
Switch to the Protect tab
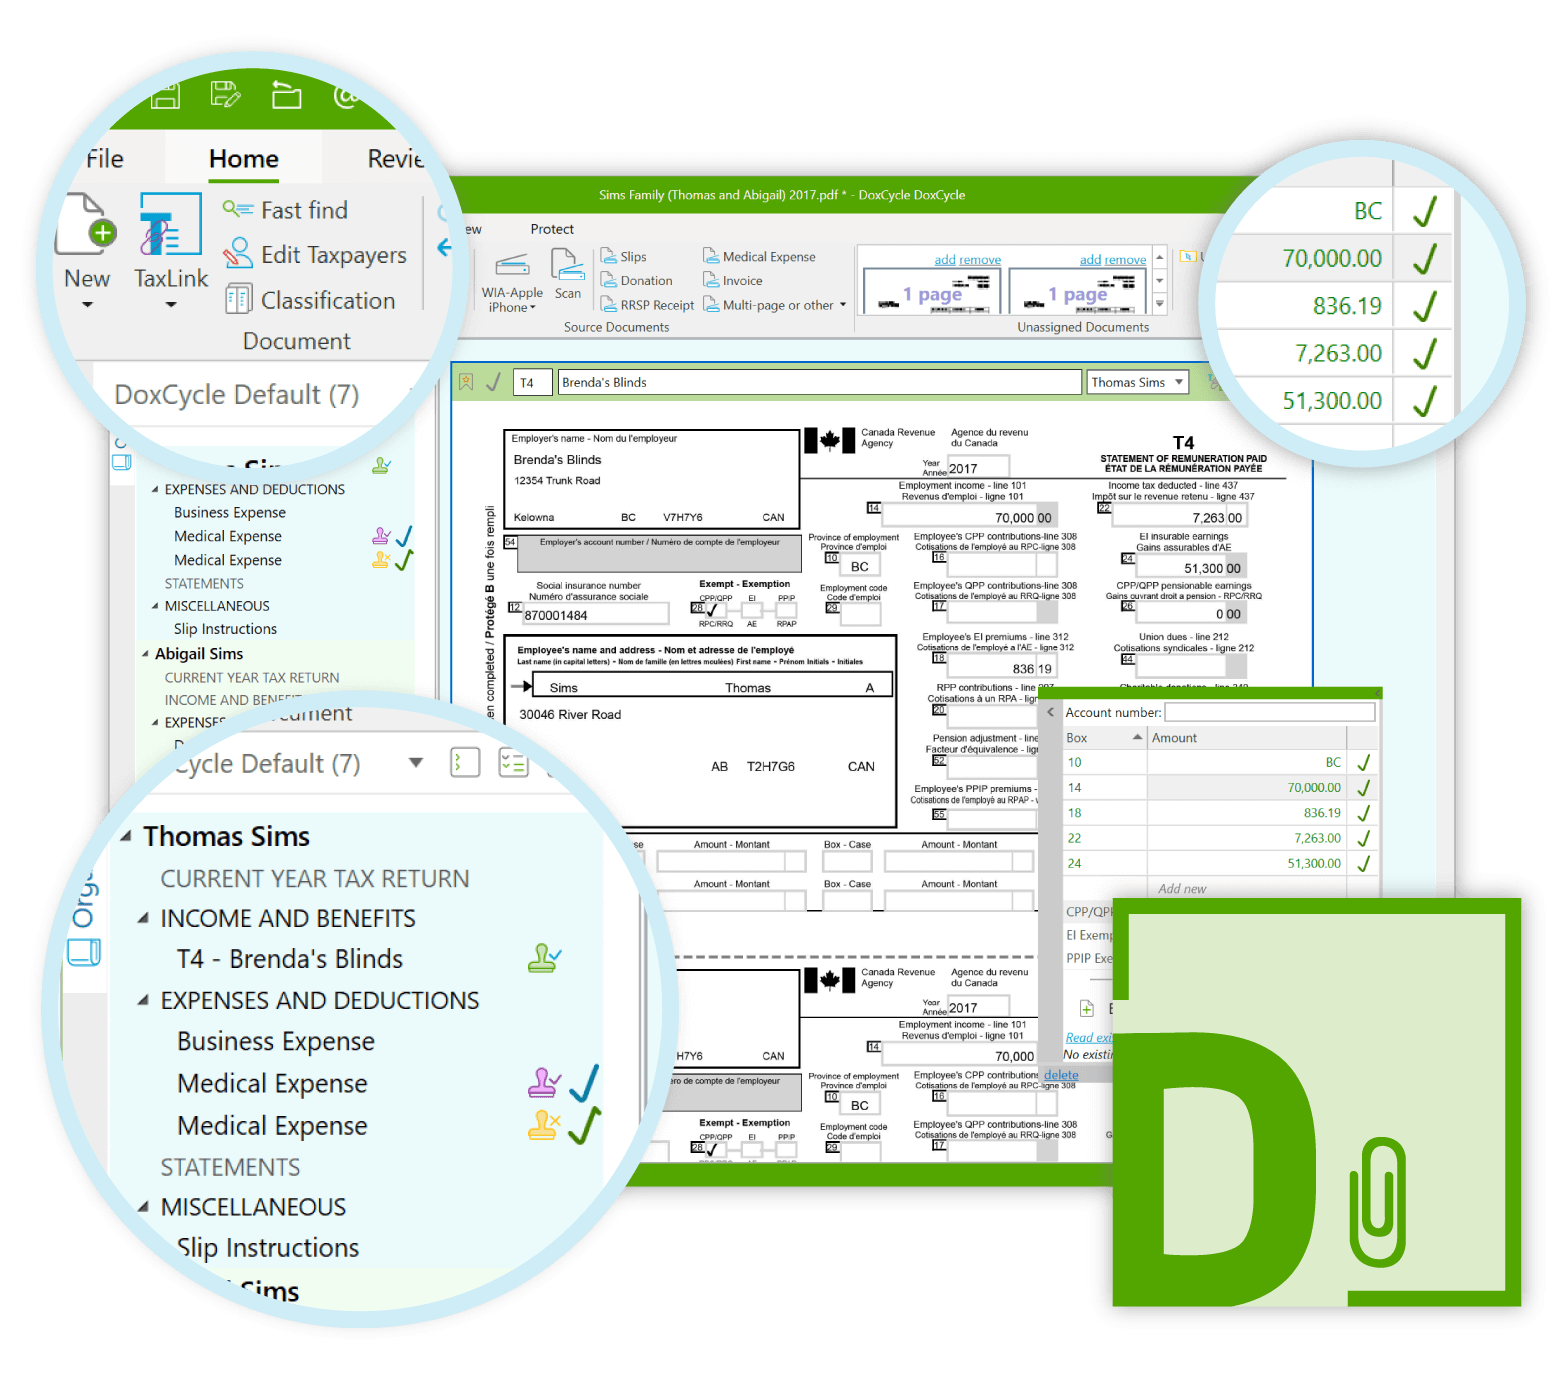coord(552,229)
